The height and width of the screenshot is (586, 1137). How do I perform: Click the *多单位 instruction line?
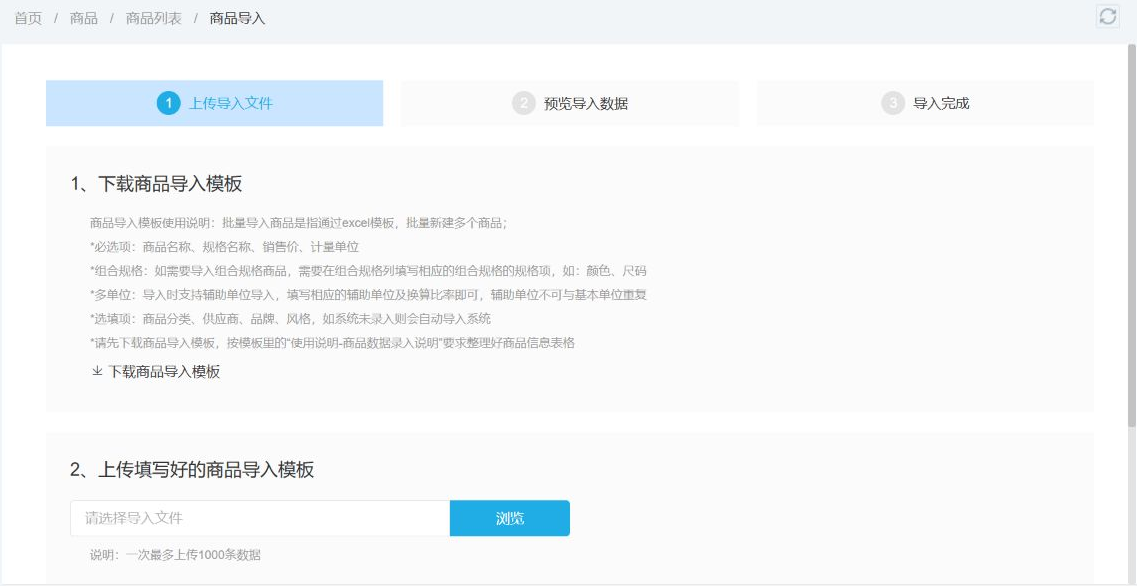coord(368,295)
